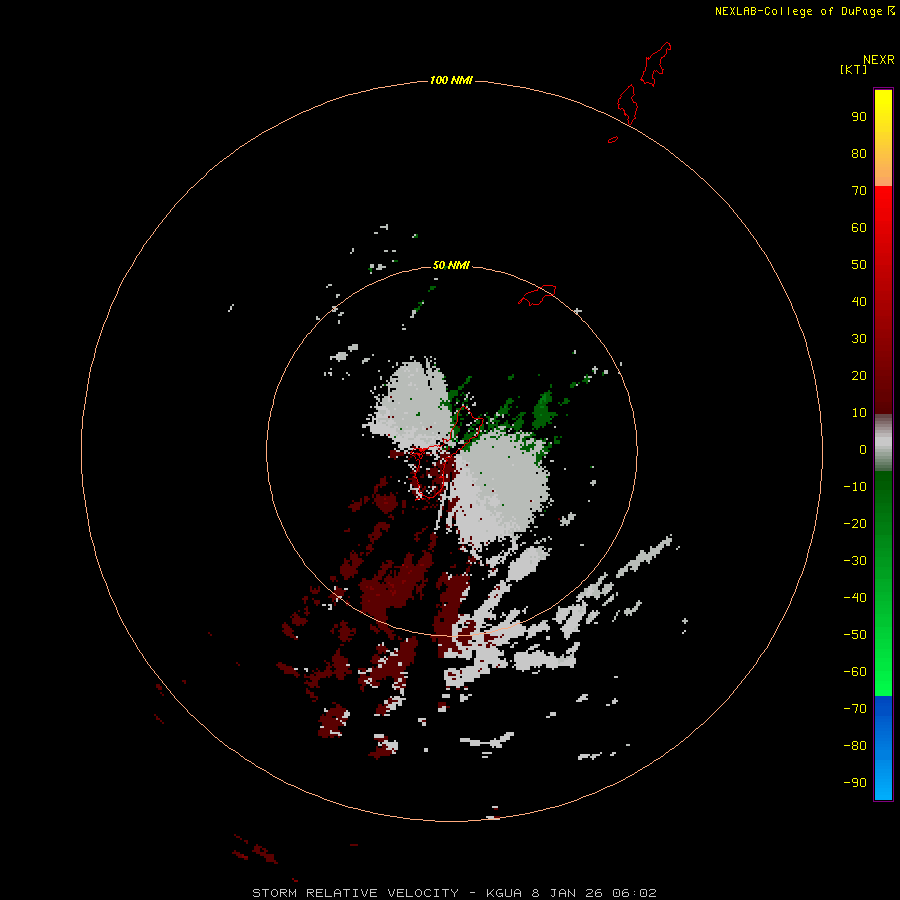Click the -10 value on the velocity scale
The height and width of the screenshot is (900, 900).
coord(855,487)
